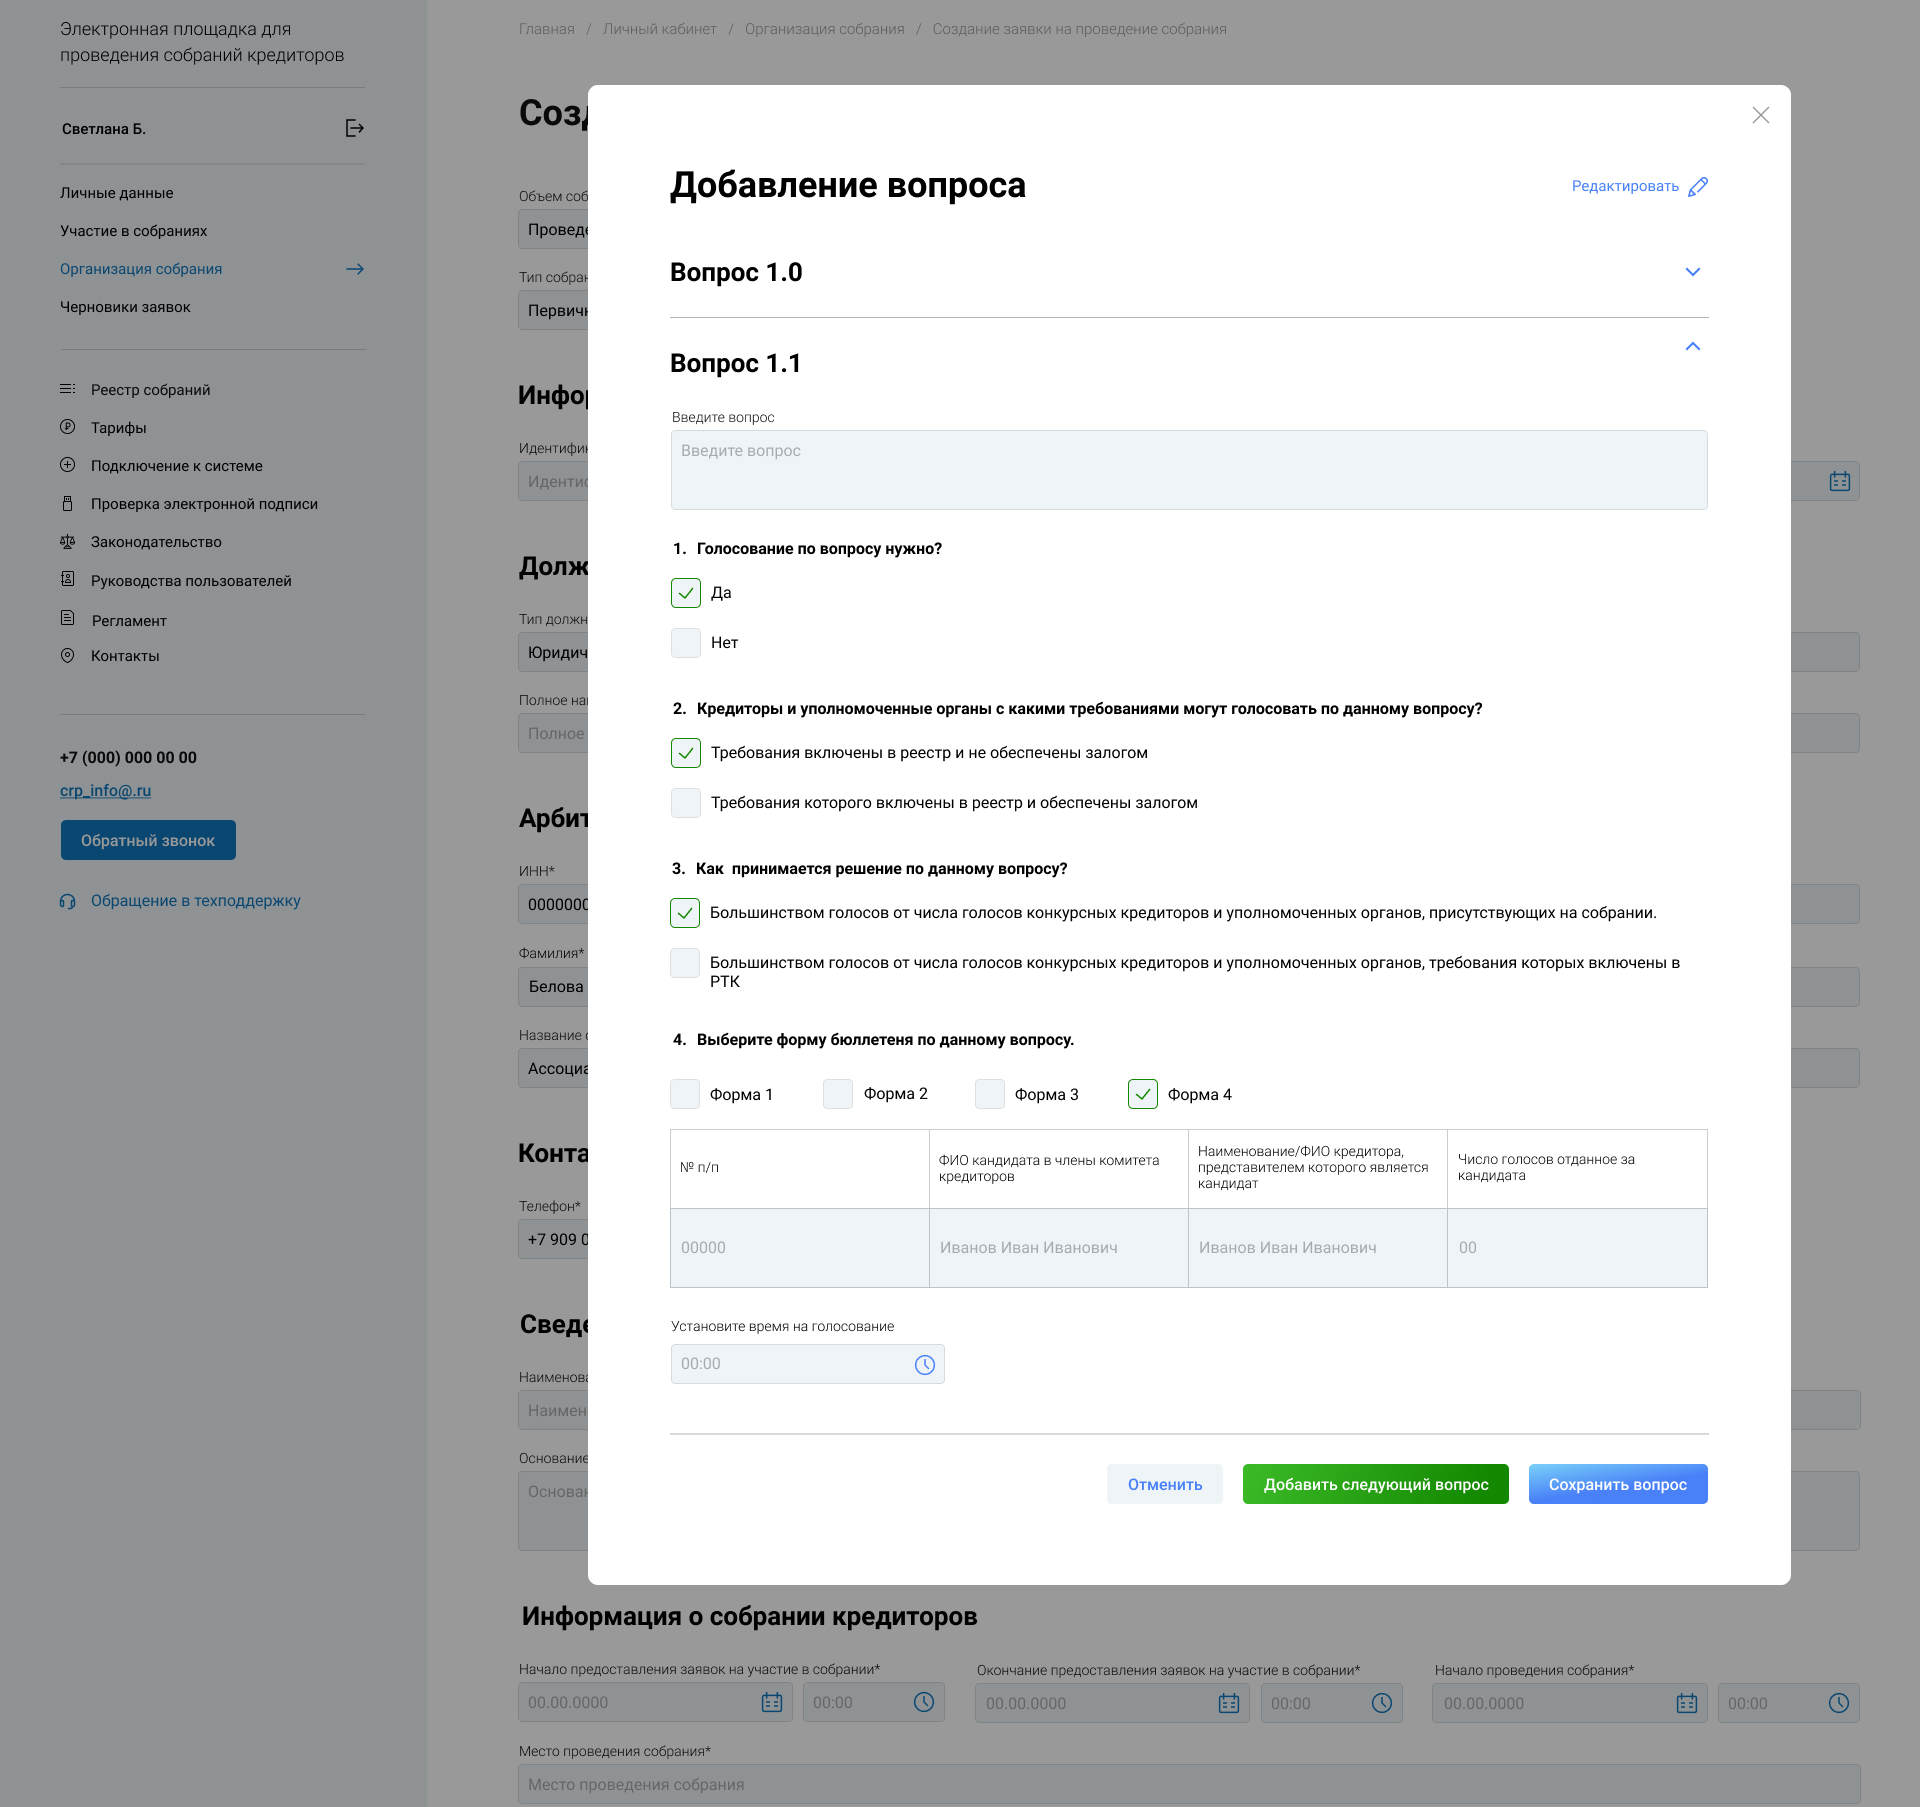
Task: Click Наименование/ФИО кредитора cell Иванов Иван Иванович
Action: tap(1318, 1247)
